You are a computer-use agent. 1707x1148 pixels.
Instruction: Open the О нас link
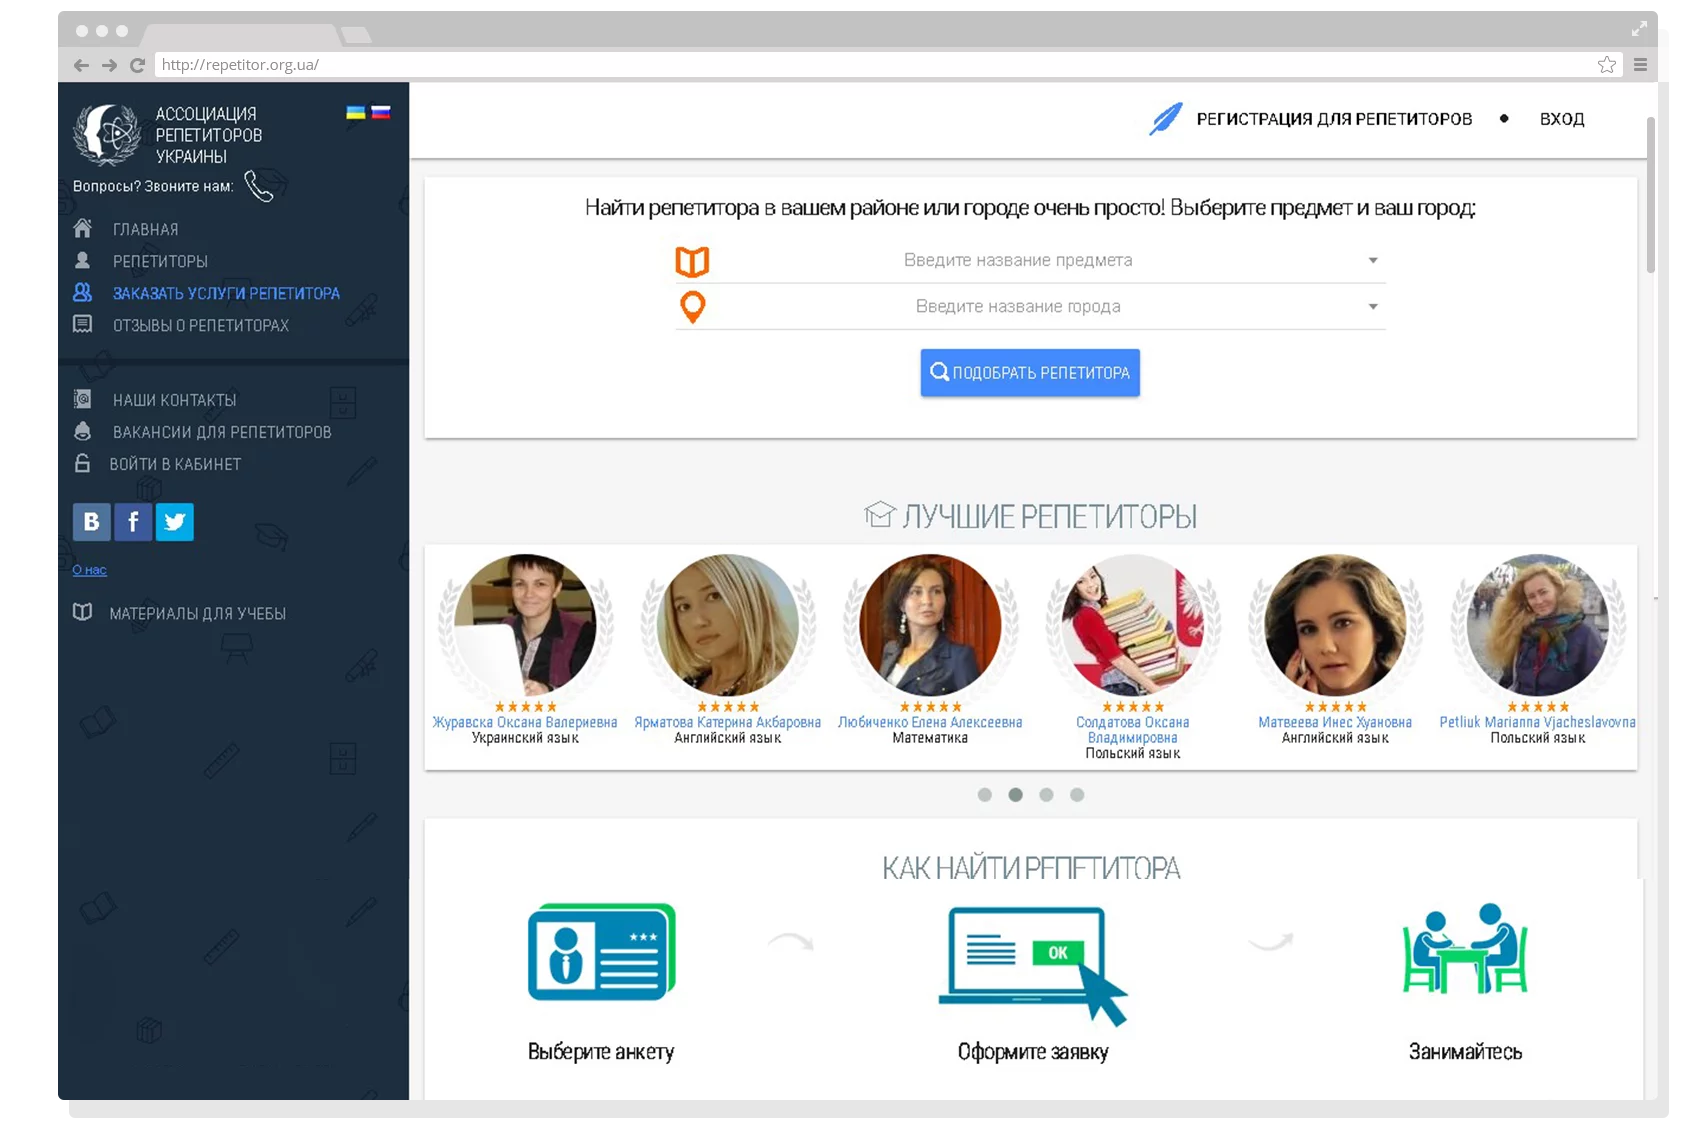click(x=90, y=570)
